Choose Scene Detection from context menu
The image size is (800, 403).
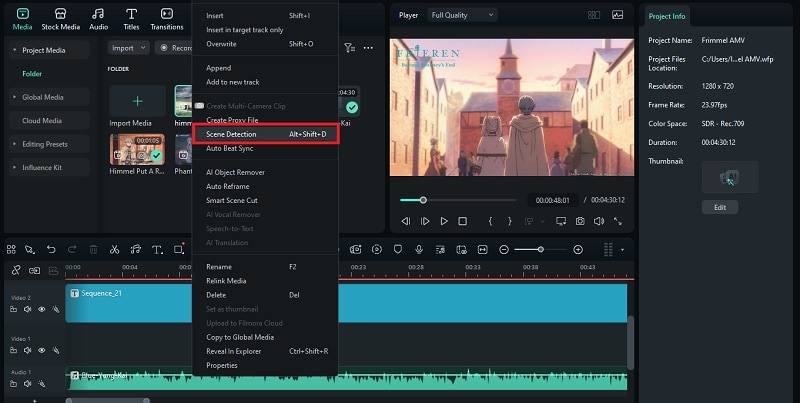pyautogui.click(x=265, y=134)
